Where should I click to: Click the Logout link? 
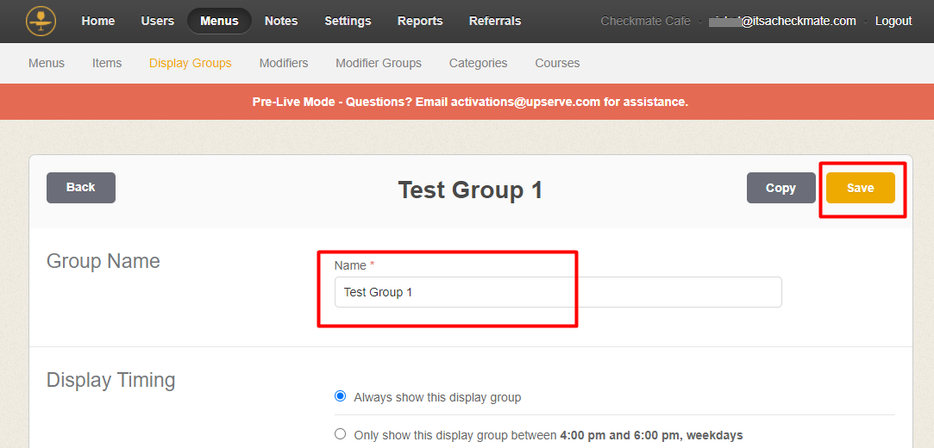pyautogui.click(x=893, y=21)
